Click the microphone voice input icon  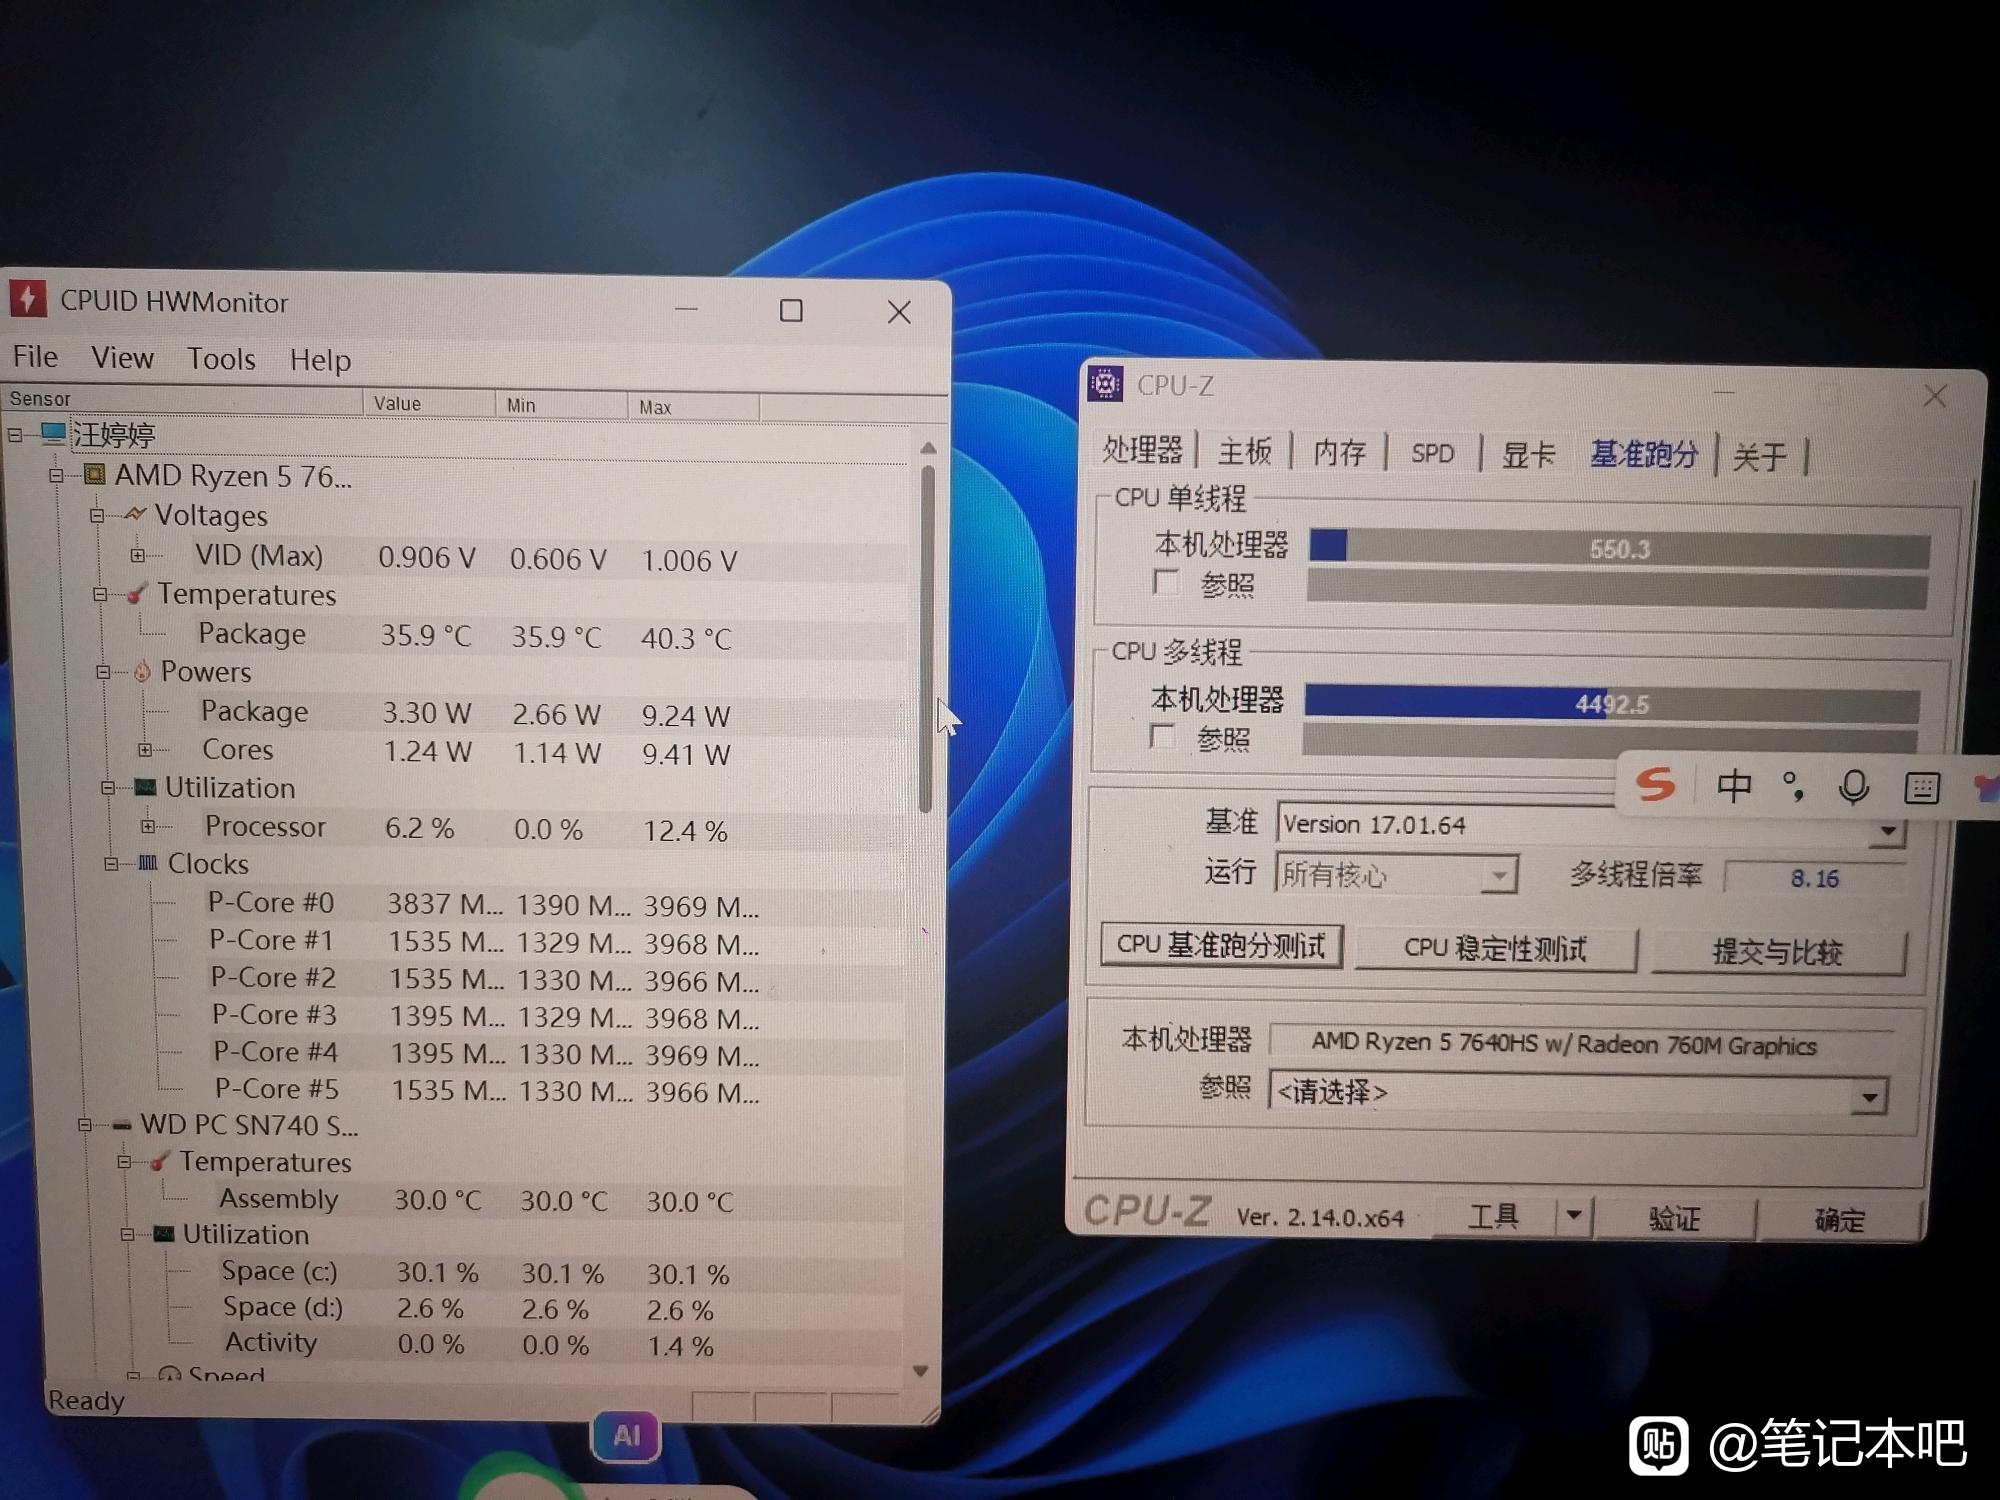click(1854, 787)
